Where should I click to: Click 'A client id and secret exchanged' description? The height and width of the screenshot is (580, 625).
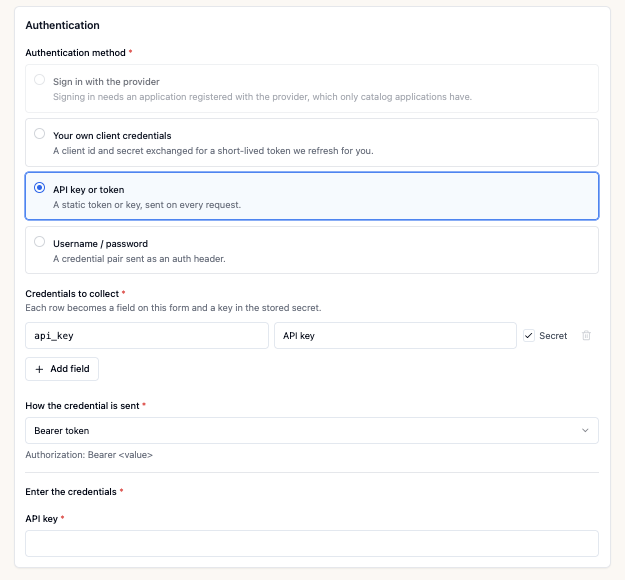213,151
